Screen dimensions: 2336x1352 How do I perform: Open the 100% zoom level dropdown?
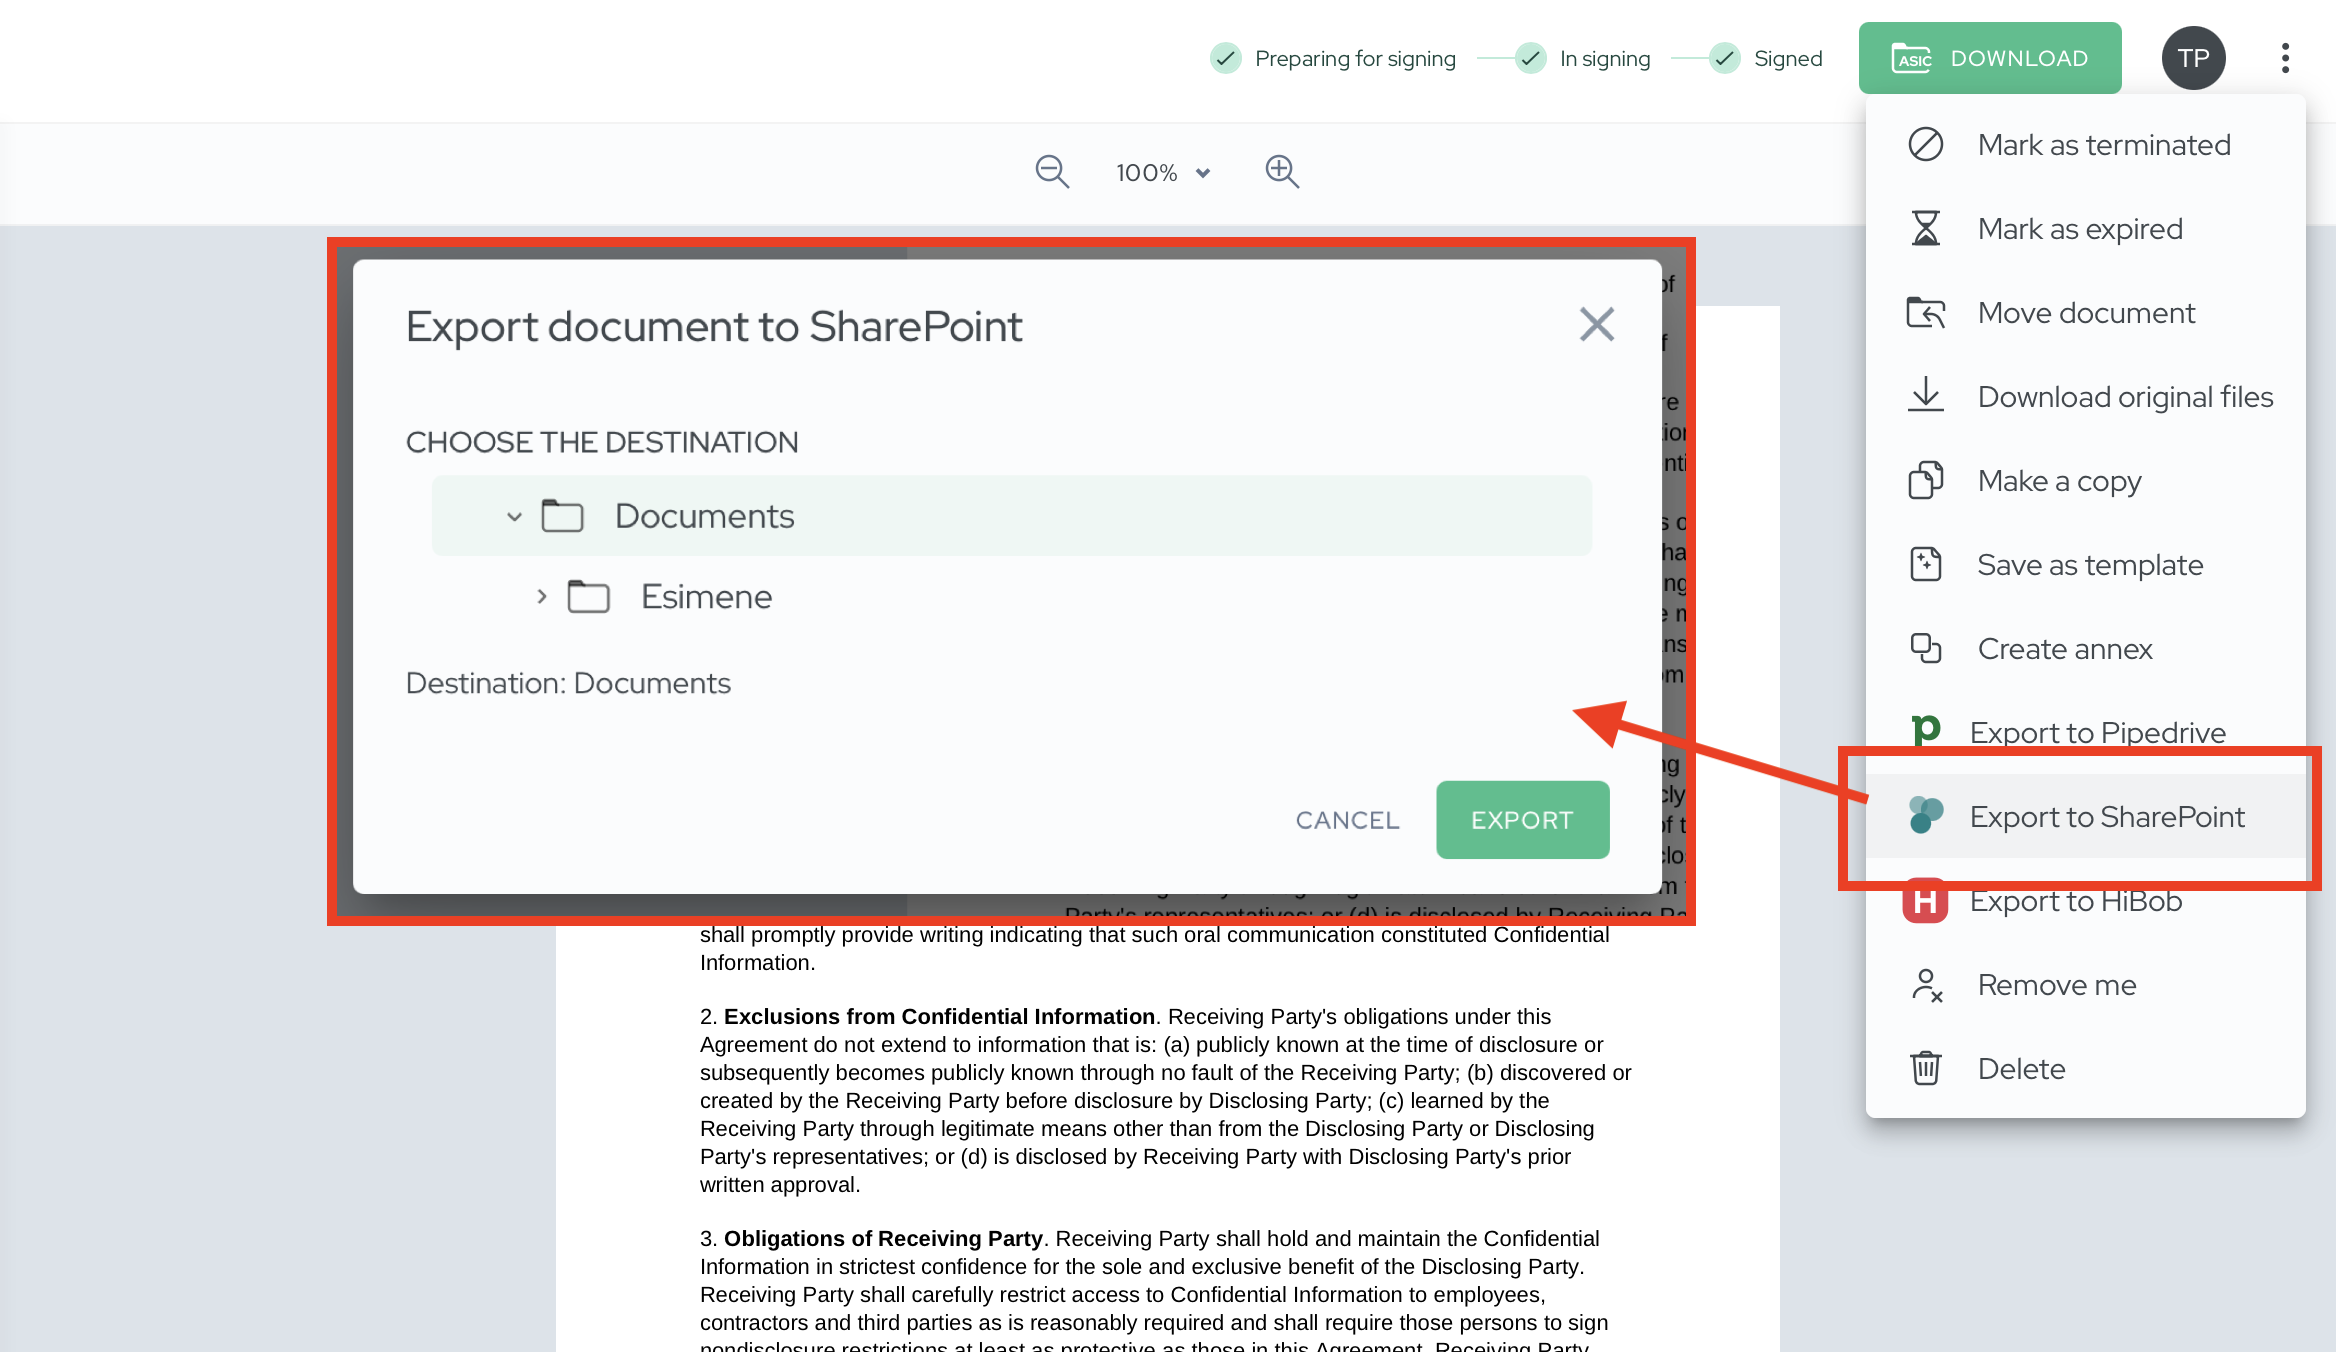(x=1163, y=173)
